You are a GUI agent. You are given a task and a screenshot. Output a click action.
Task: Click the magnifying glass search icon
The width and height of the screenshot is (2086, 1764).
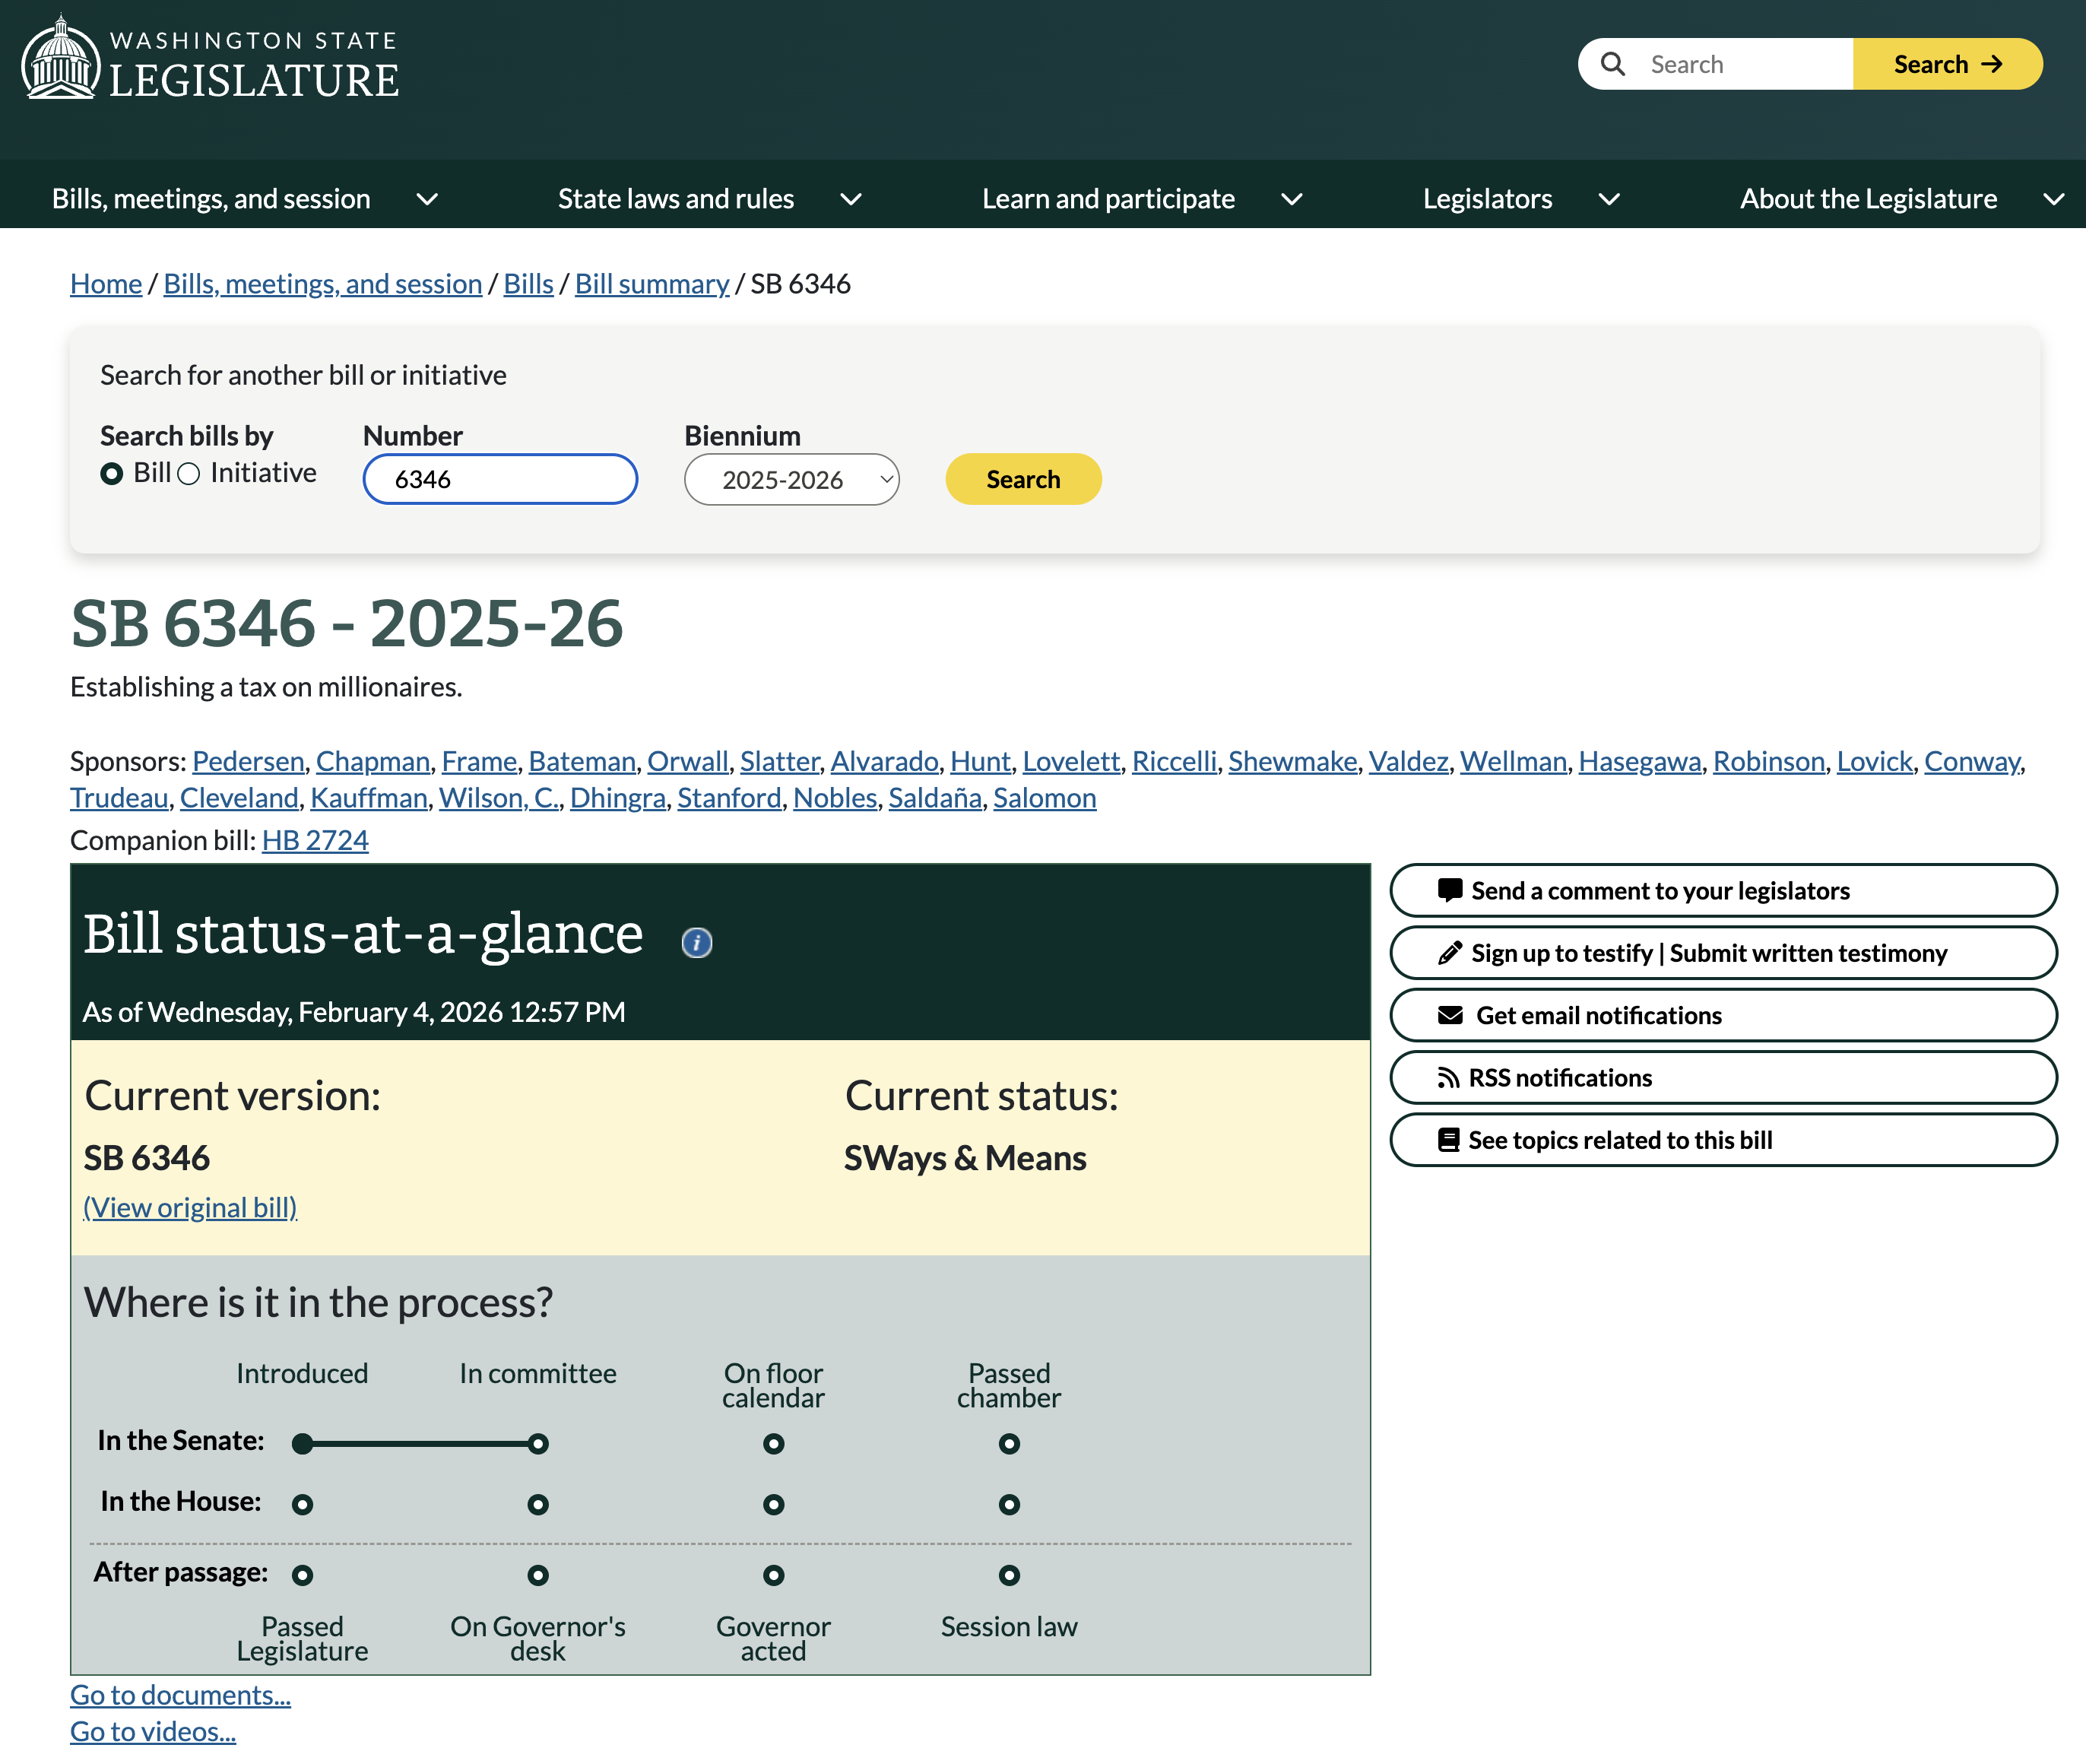pos(1612,64)
